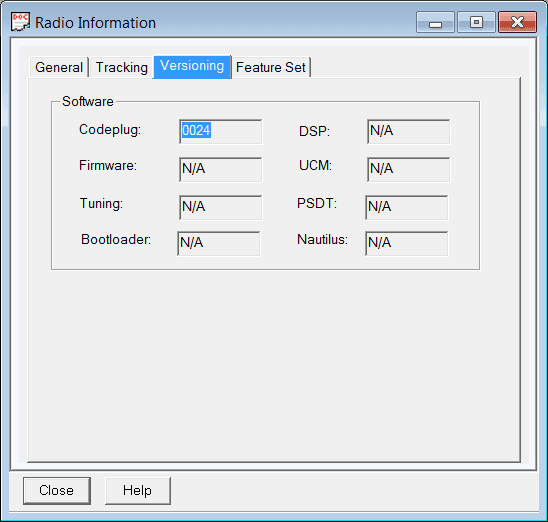Click the PSDT version field
Image resolution: width=548 pixels, height=522 pixels.
click(x=406, y=207)
